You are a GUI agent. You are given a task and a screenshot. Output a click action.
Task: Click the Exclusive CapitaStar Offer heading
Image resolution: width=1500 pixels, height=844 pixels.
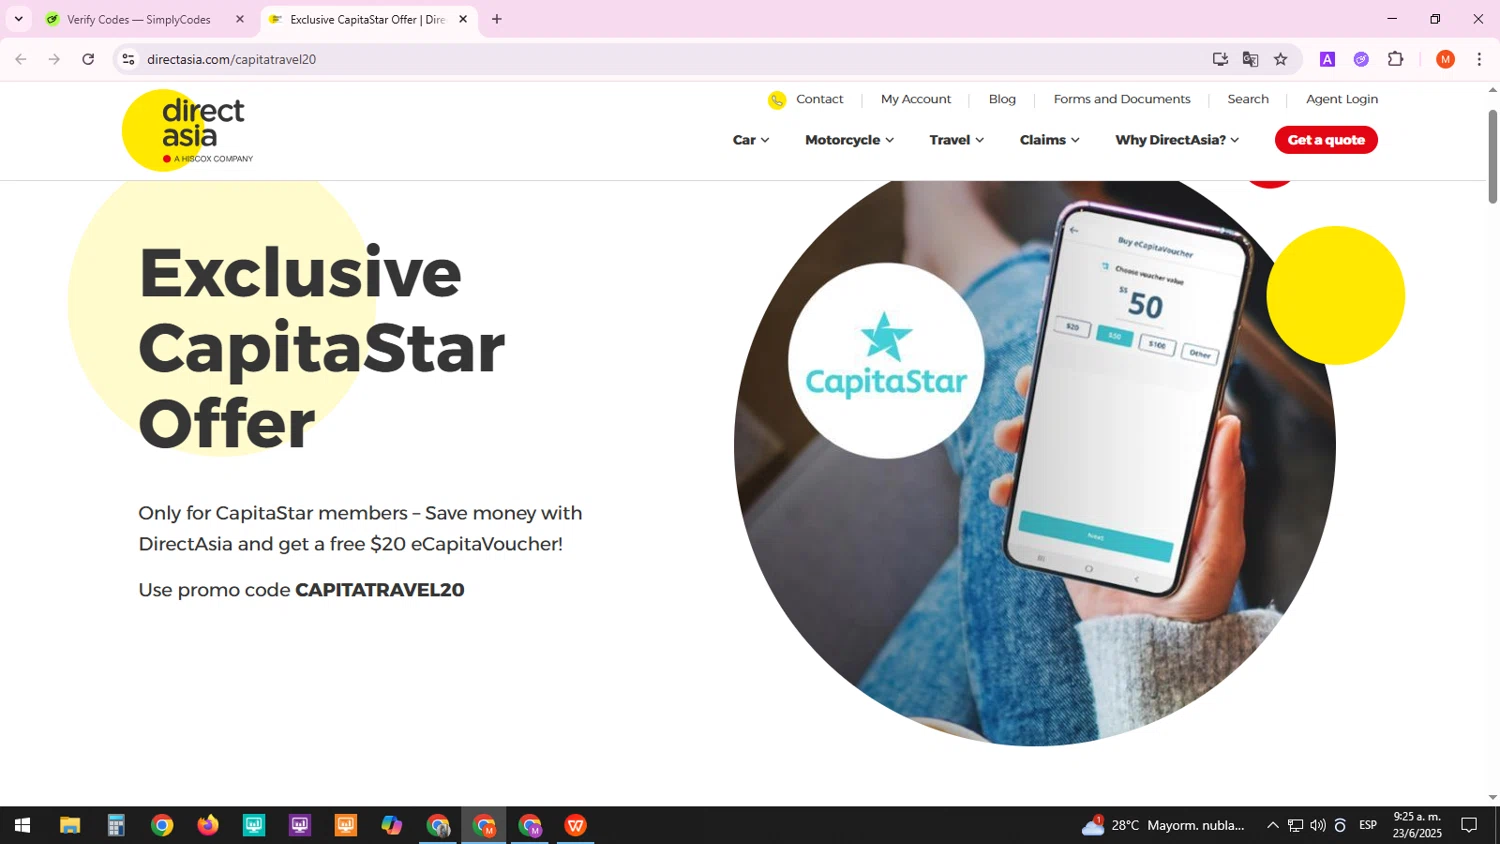(x=322, y=347)
